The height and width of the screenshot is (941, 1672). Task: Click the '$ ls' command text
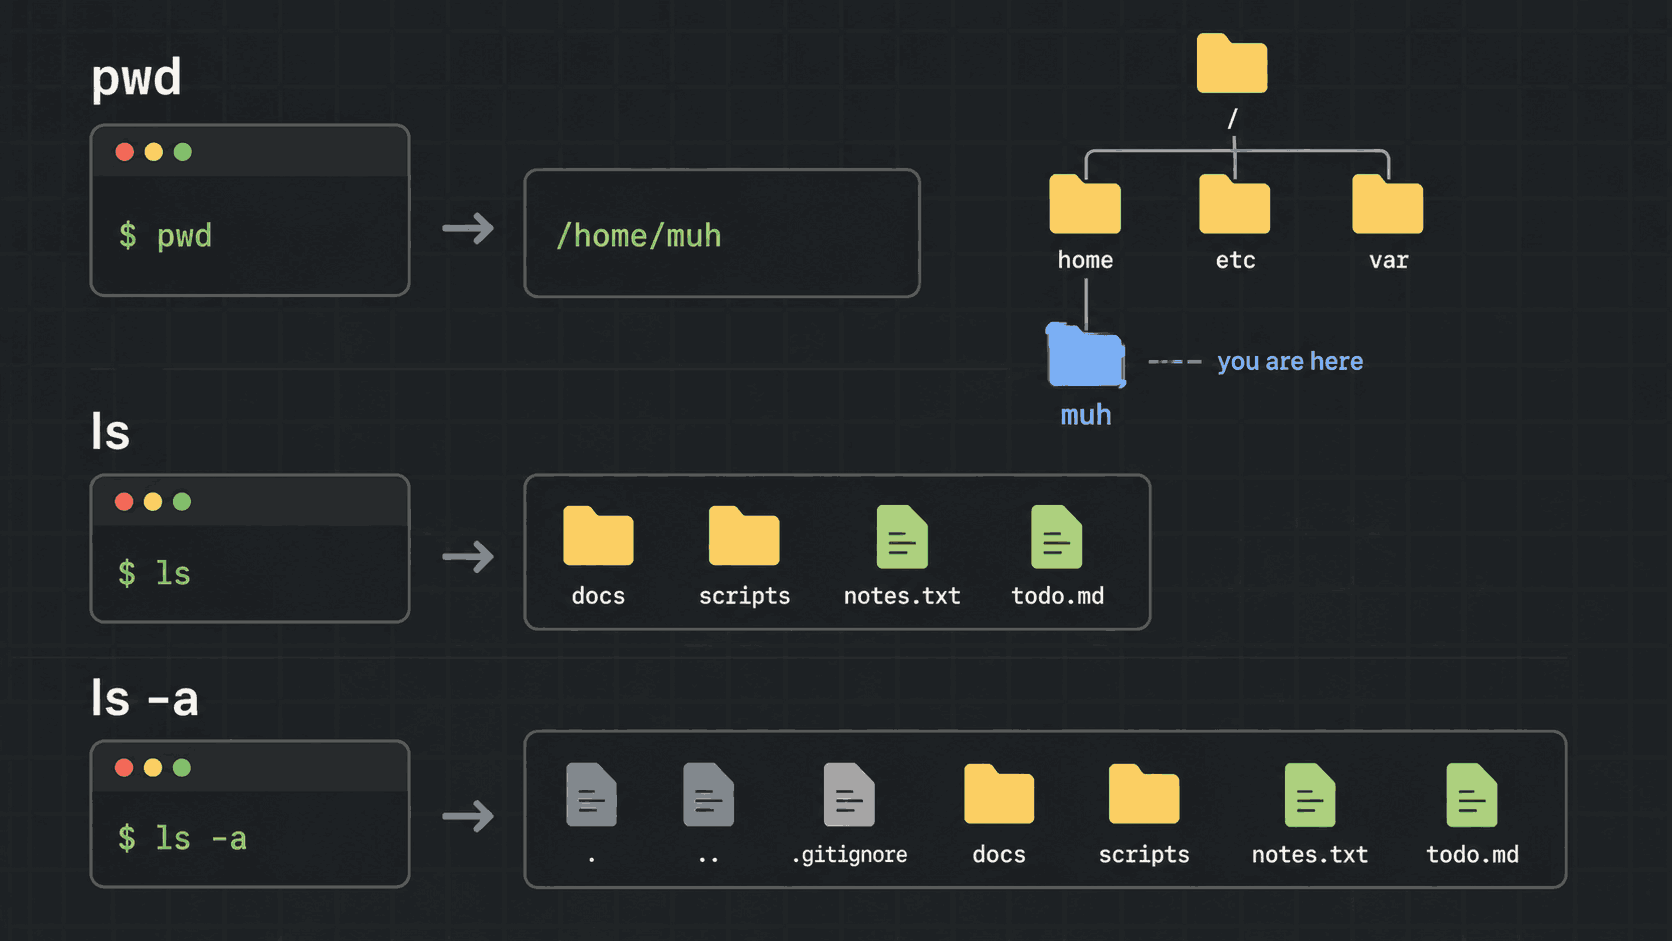click(154, 573)
